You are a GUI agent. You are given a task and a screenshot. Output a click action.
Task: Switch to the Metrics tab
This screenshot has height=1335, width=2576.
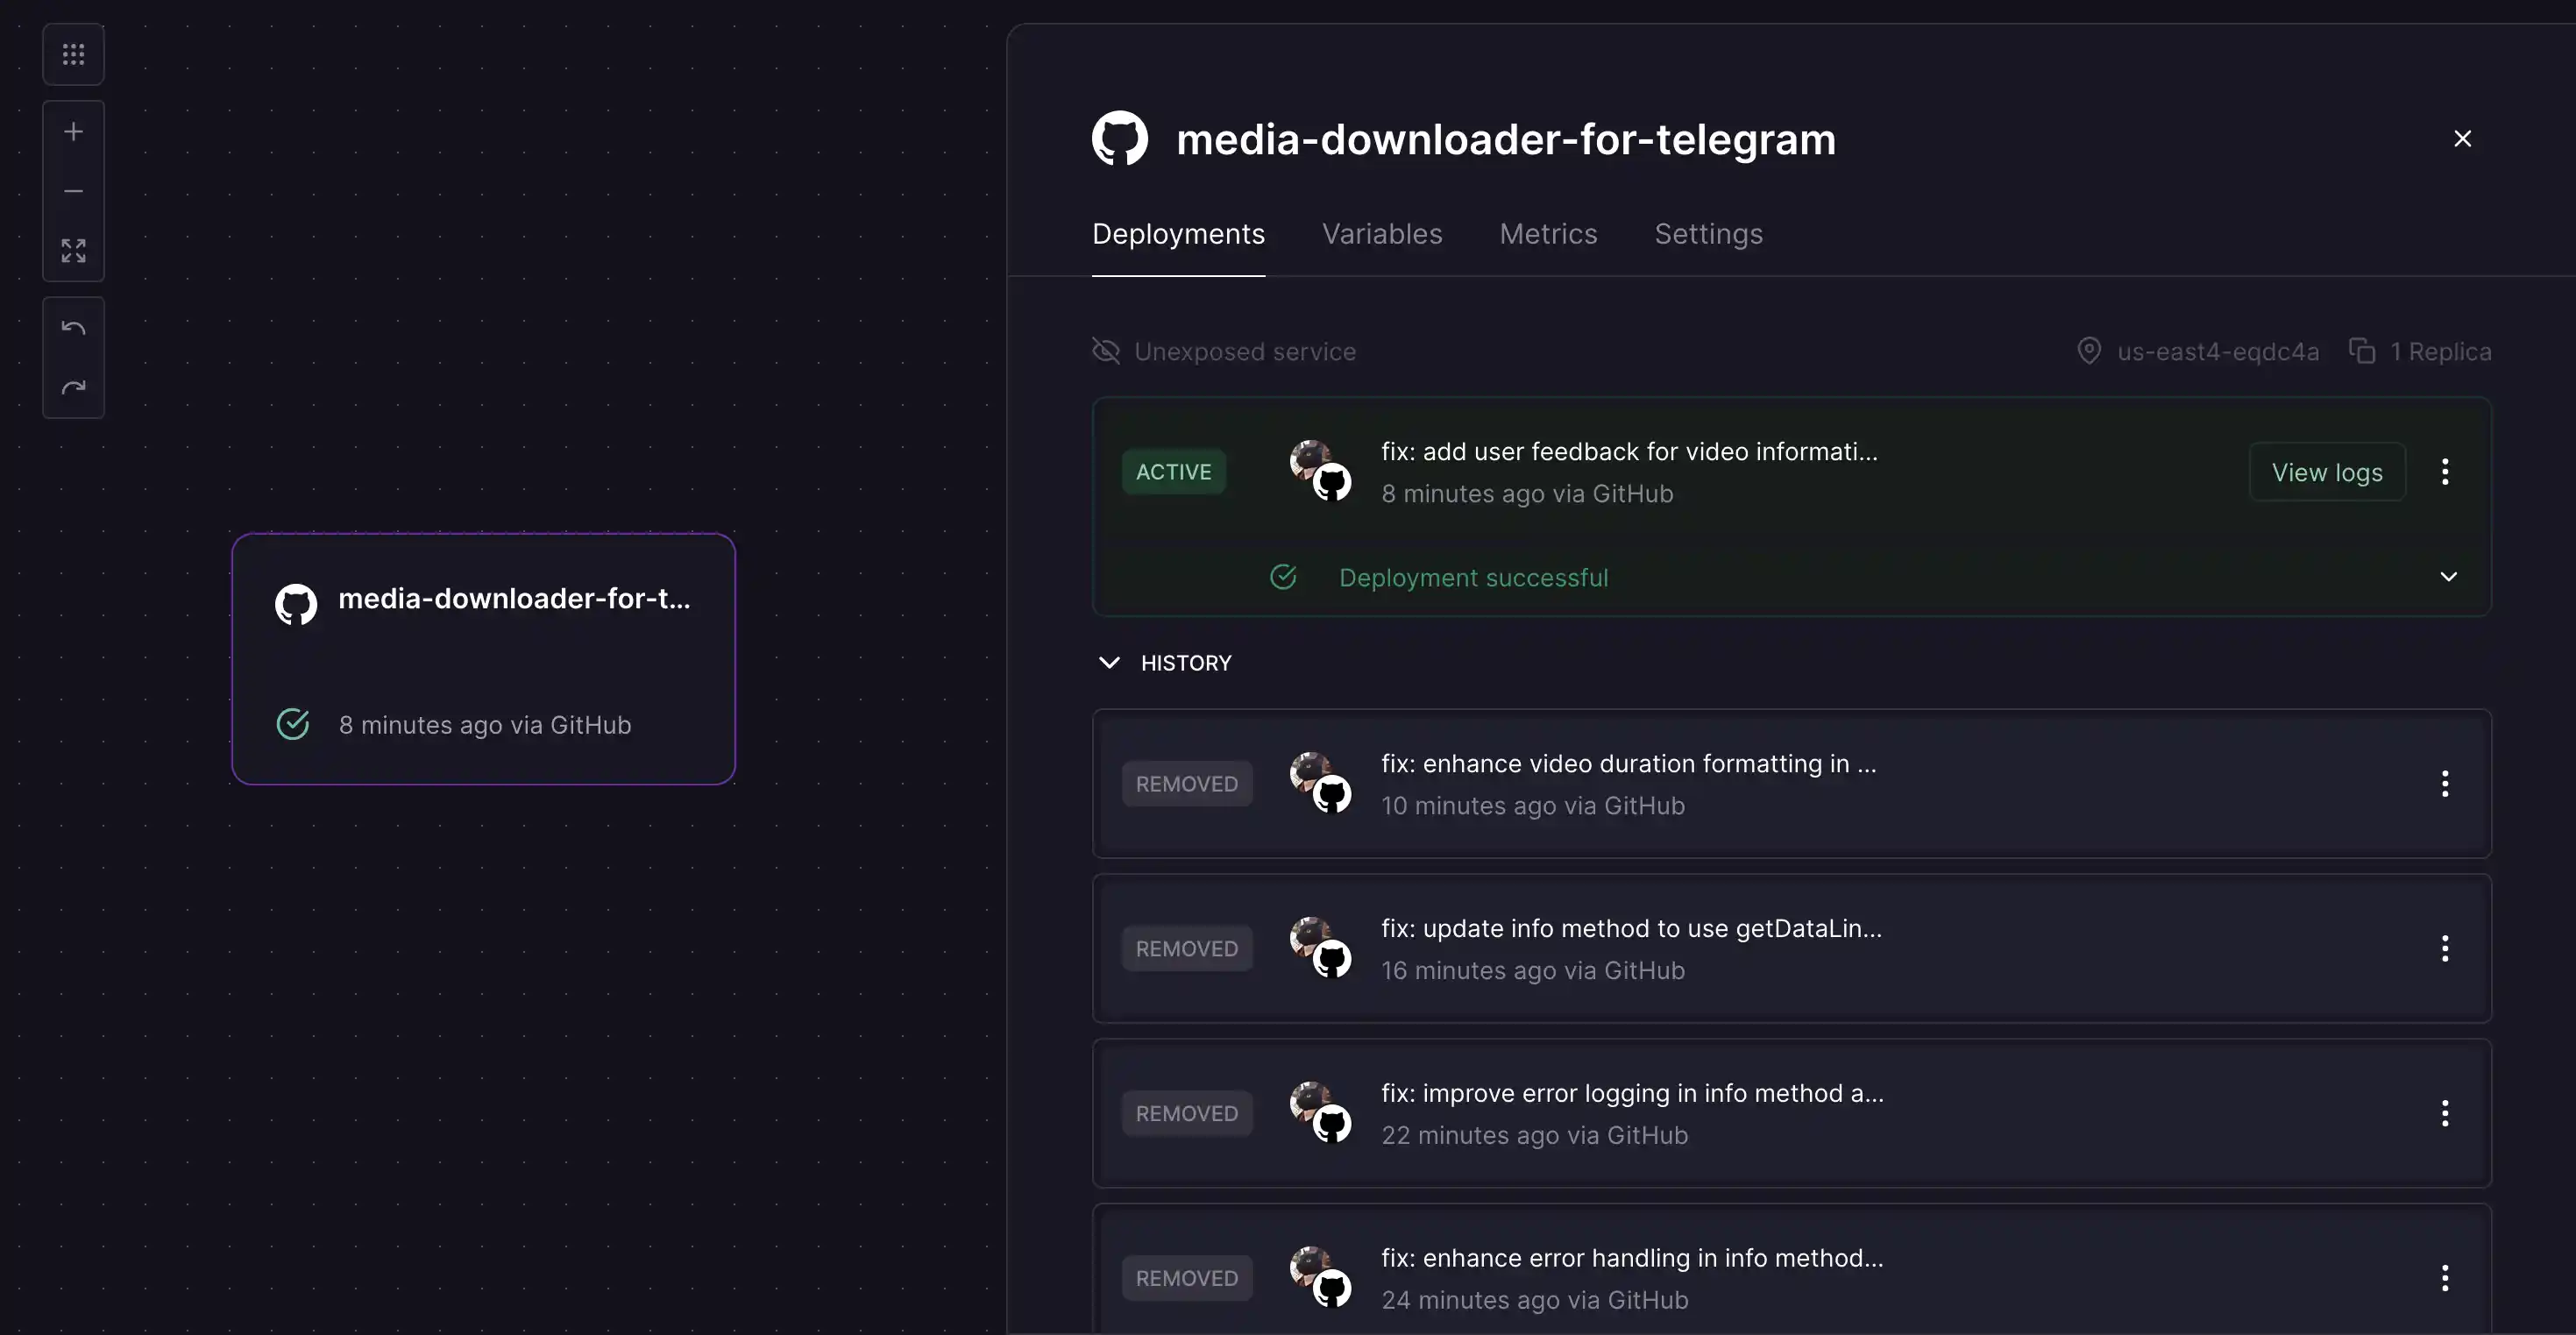click(1548, 234)
